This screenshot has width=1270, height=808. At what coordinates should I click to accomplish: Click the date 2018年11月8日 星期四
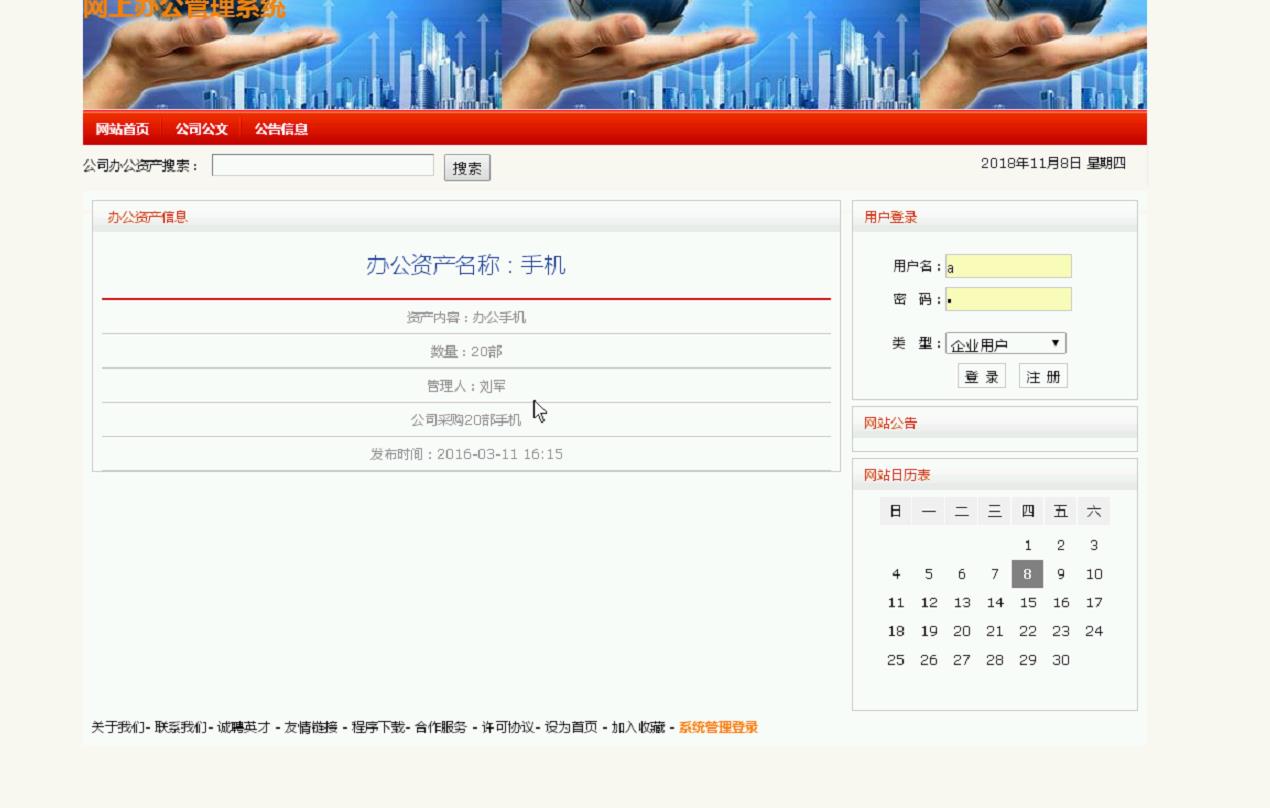click(1053, 163)
